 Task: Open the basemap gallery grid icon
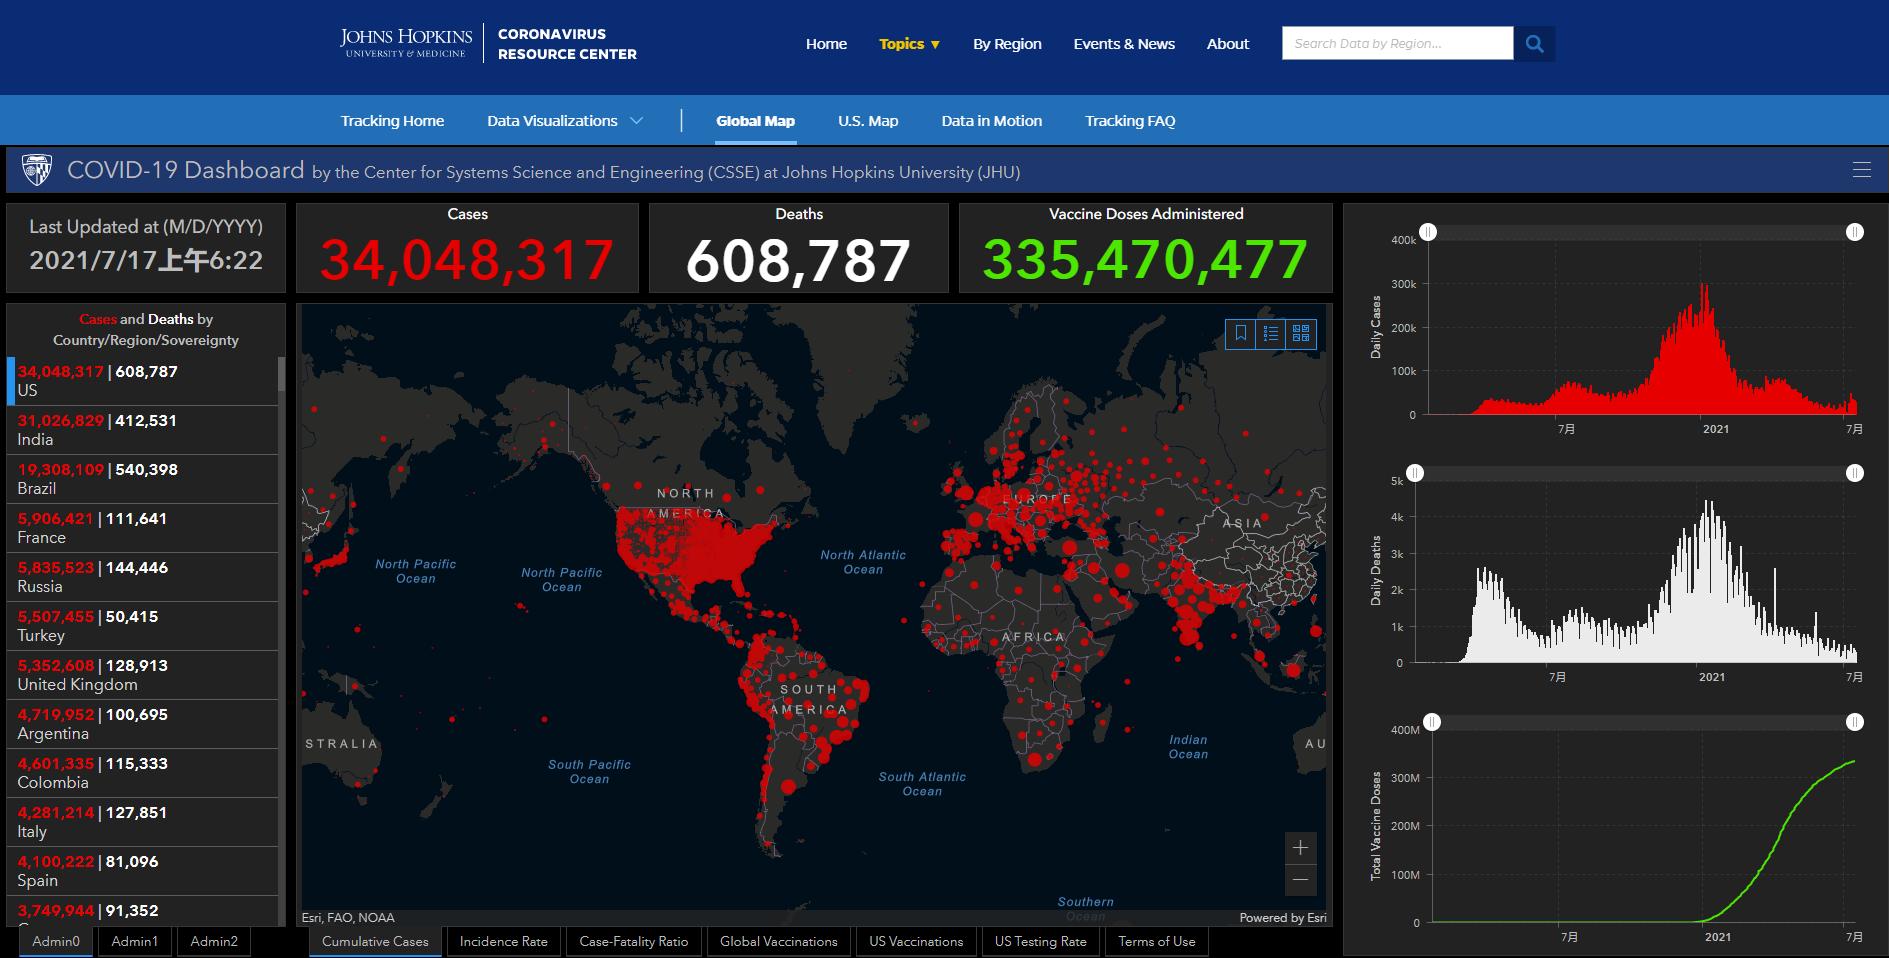coord(1301,333)
